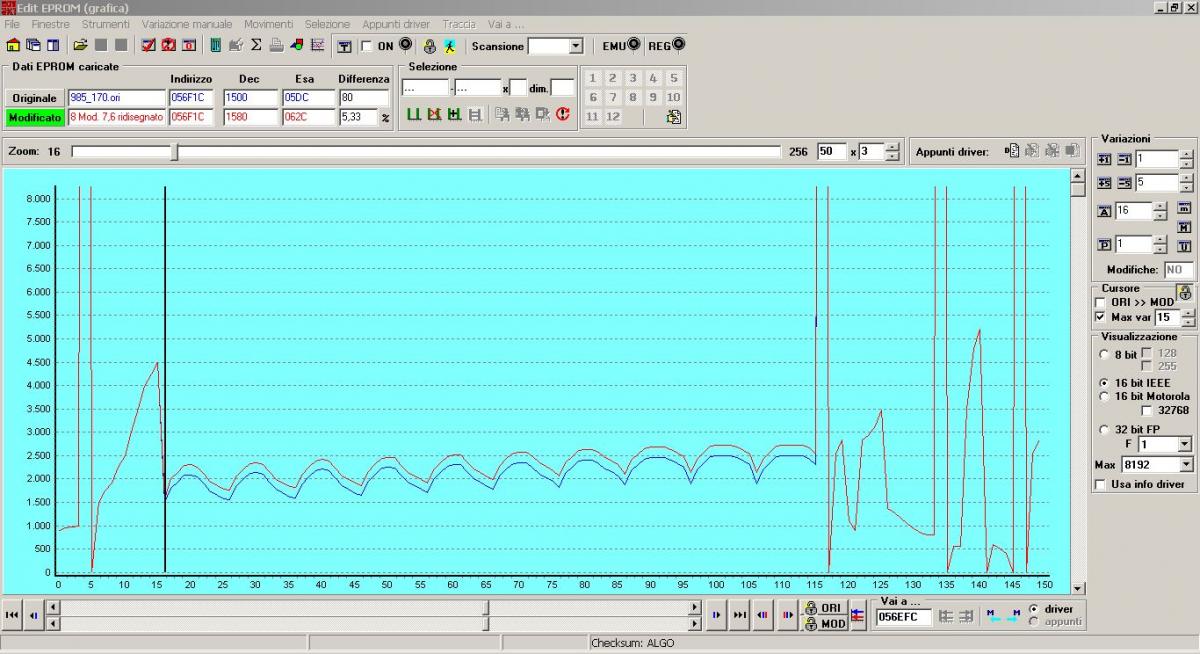Click the minus 5 variation icon
The height and width of the screenshot is (654, 1200).
pyautogui.click(x=1124, y=183)
